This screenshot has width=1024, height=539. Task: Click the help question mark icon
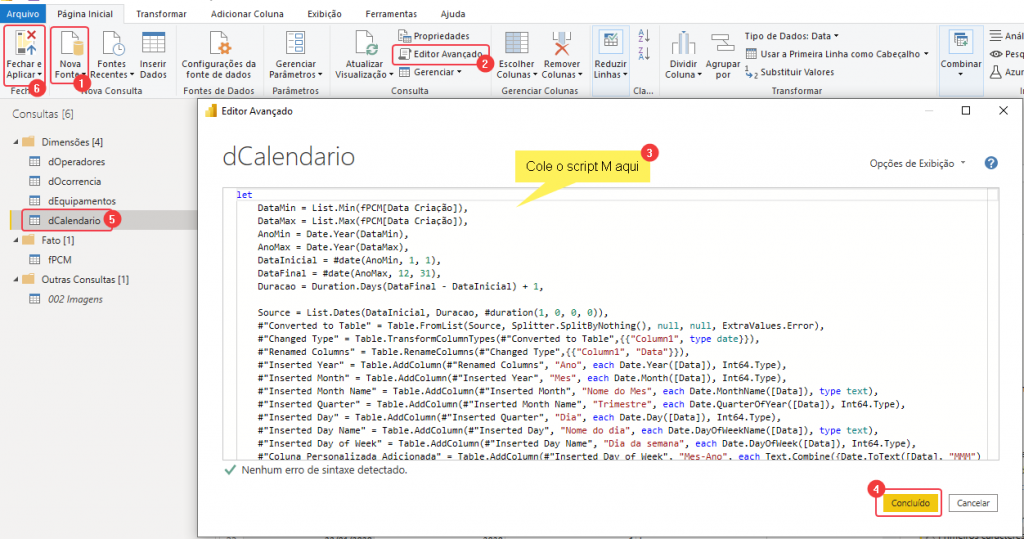tap(991, 162)
